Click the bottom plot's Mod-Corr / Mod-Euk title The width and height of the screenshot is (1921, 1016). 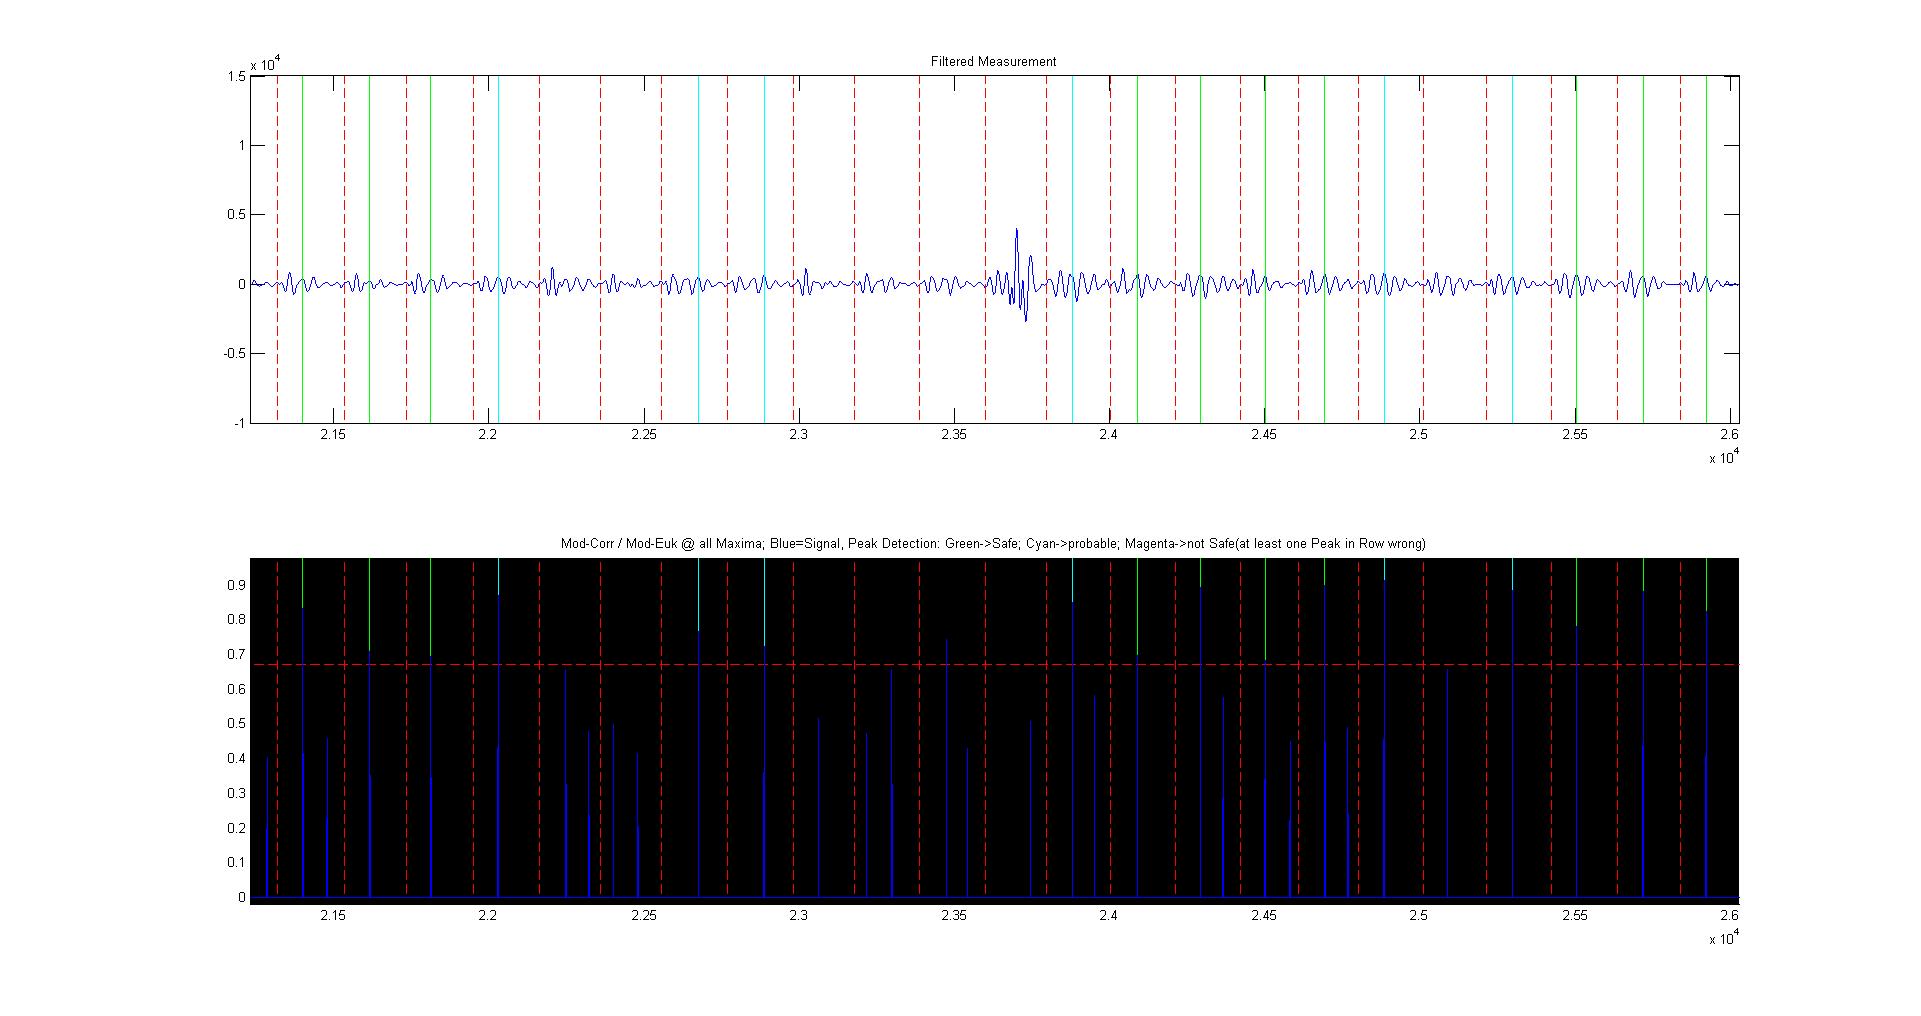tap(993, 544)
